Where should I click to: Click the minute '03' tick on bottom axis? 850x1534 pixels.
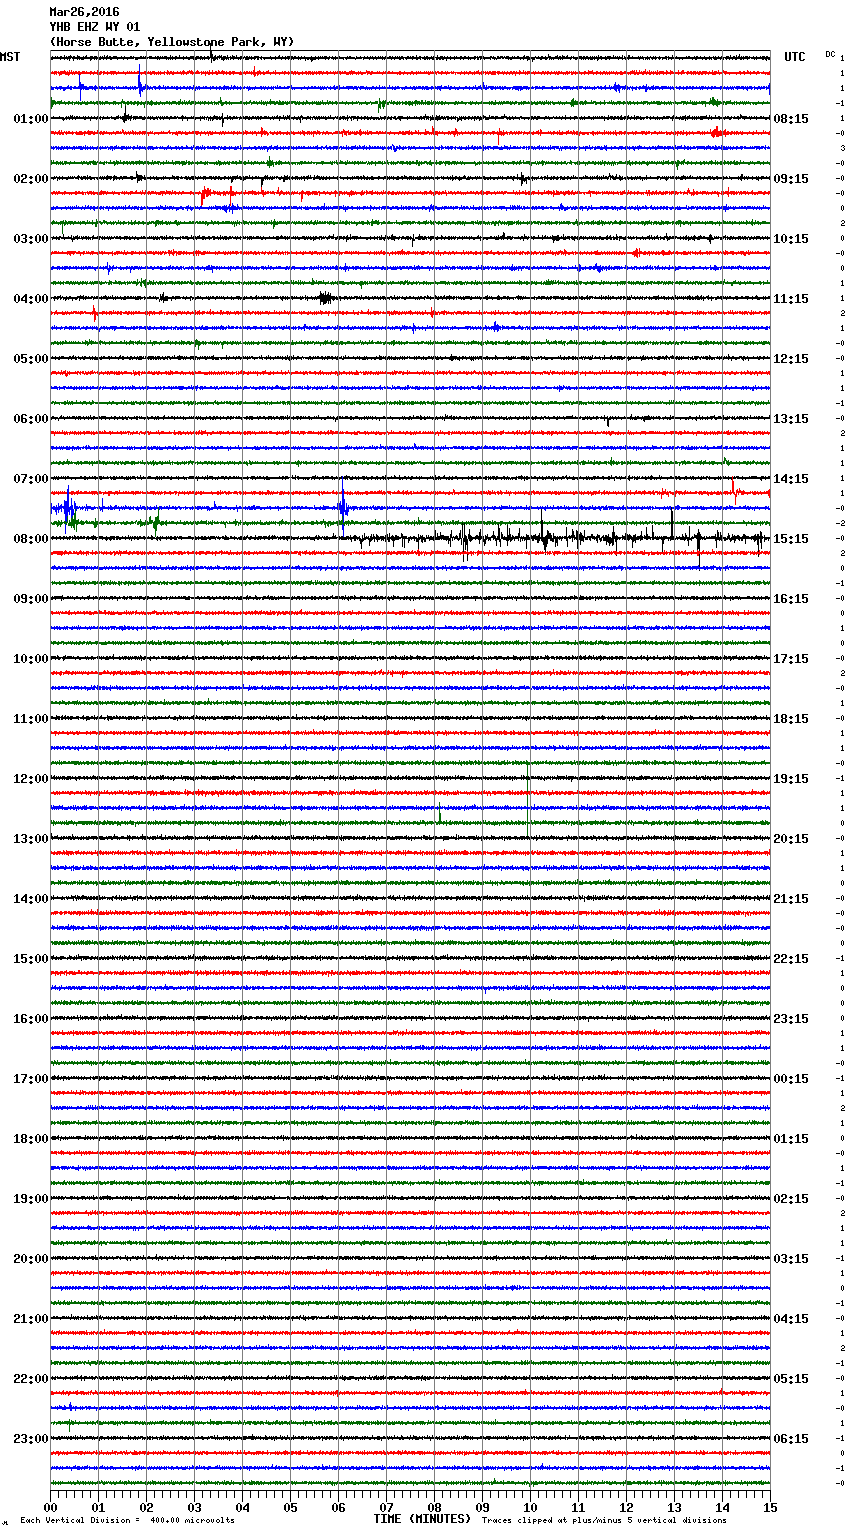194,1507
